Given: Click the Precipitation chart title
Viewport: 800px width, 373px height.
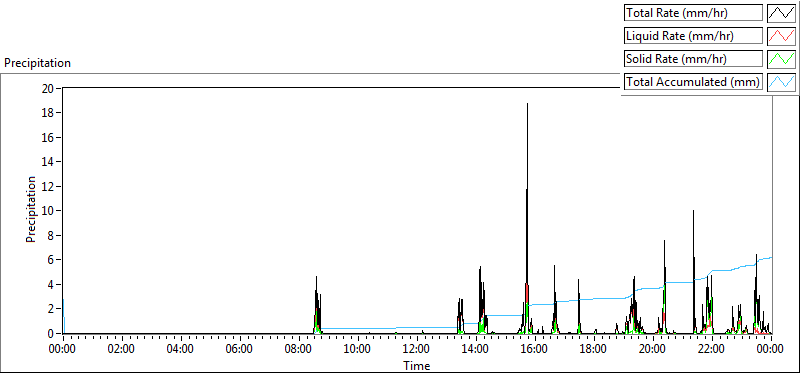Looking at the screenshot, I should coord(37,63).
